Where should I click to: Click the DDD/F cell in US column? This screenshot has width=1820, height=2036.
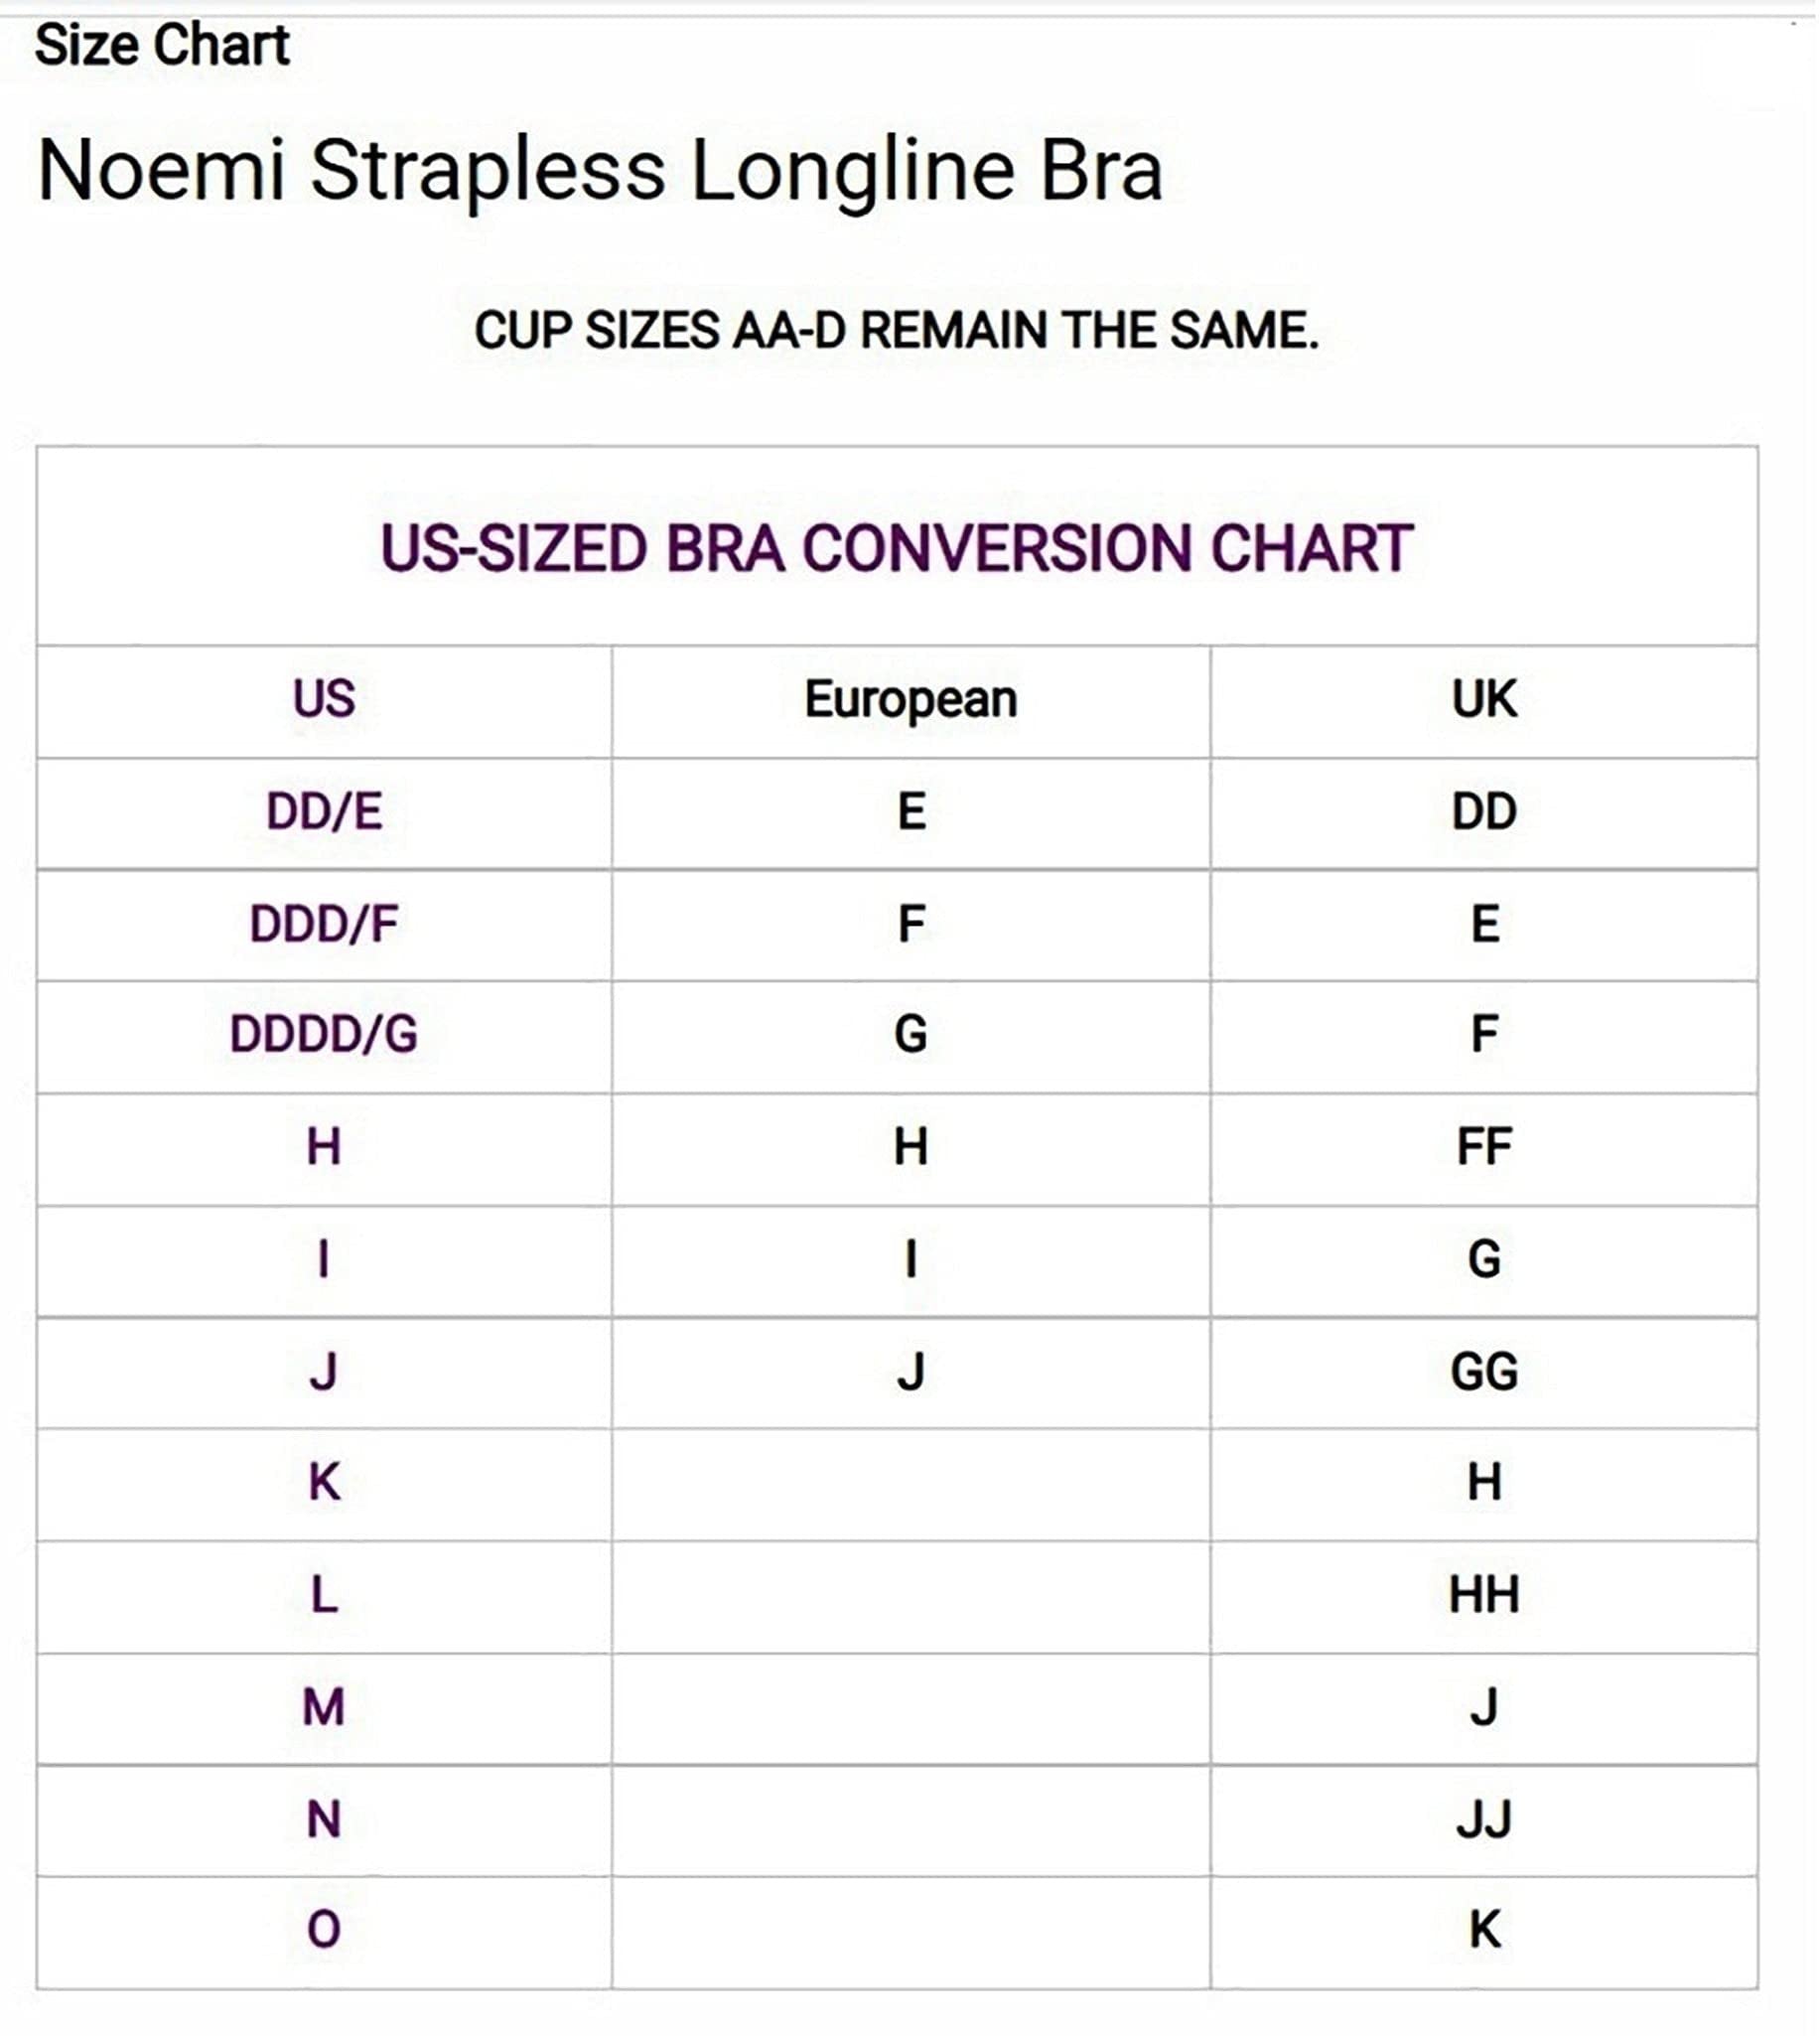click(x=324, y=924)
